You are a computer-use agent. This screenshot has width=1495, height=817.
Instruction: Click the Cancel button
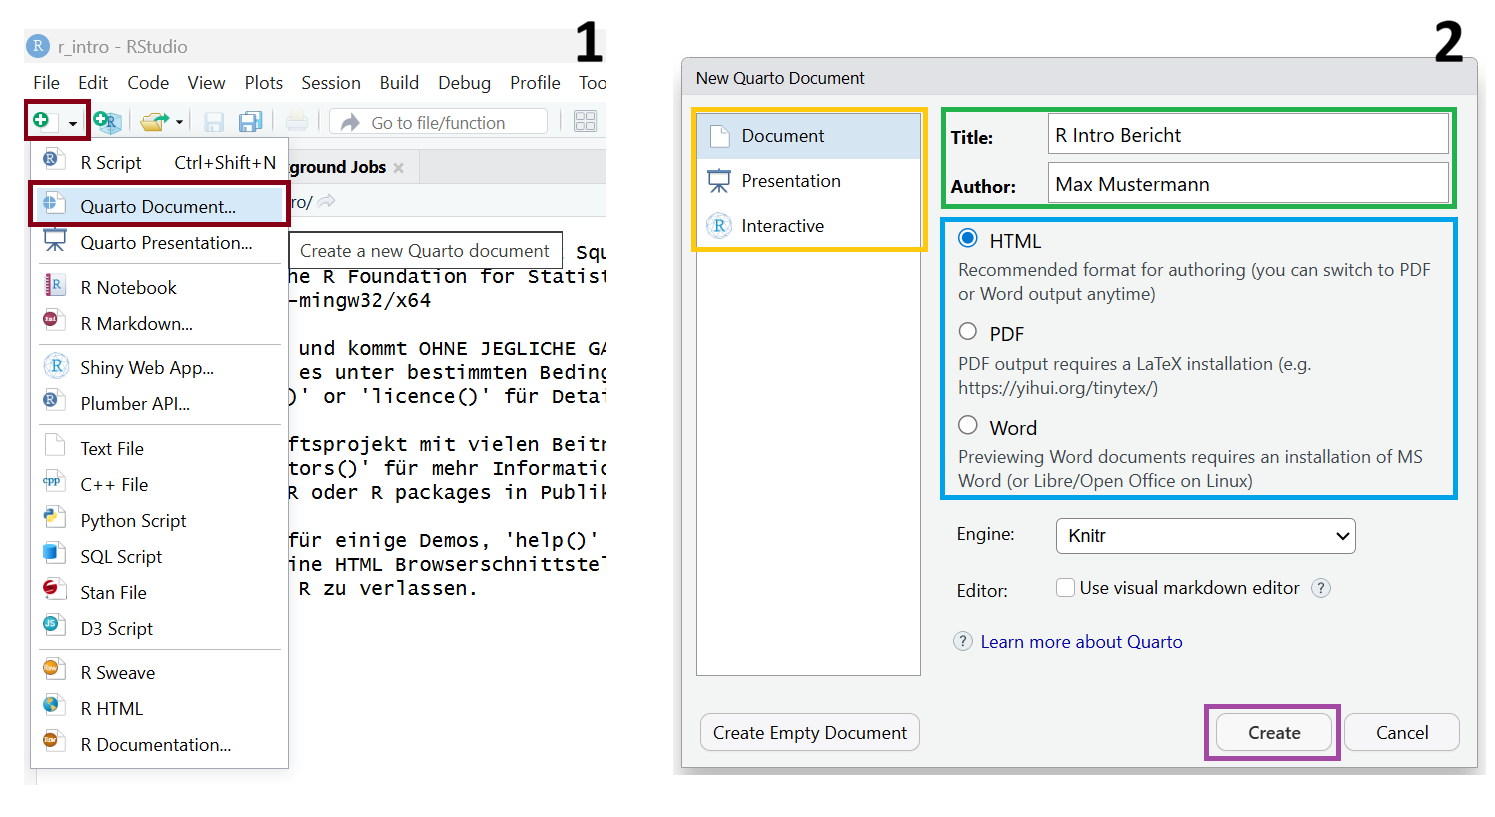(1402, 733)
